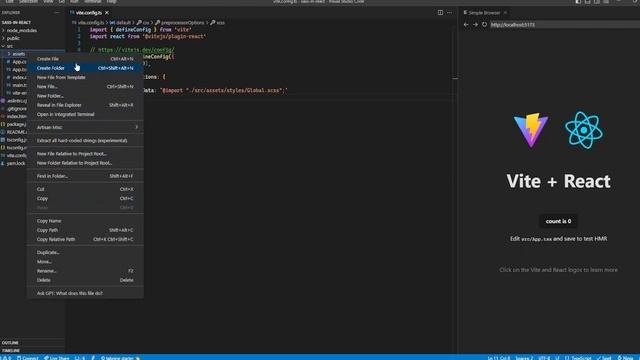Click the count is 0 button
This screenshot has height=360, width=640.
(558, 221)
